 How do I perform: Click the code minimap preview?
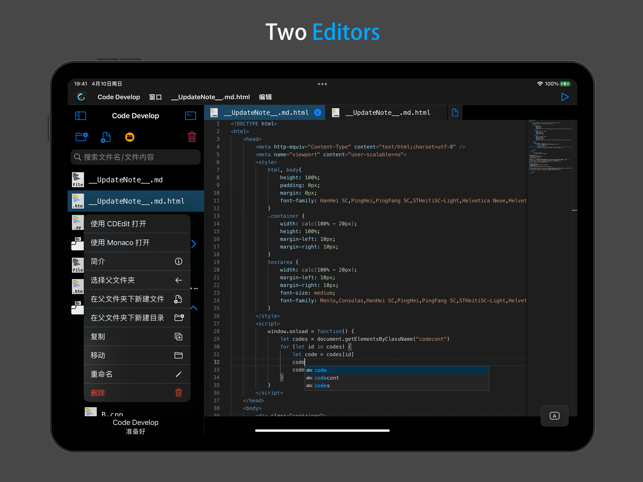[550, 146]
